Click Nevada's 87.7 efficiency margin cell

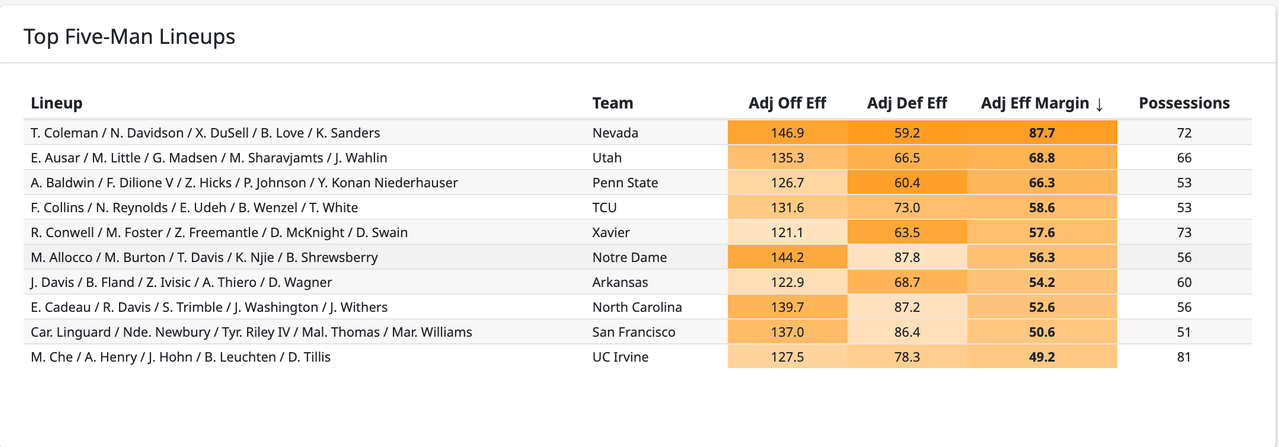click(1042, 132)
